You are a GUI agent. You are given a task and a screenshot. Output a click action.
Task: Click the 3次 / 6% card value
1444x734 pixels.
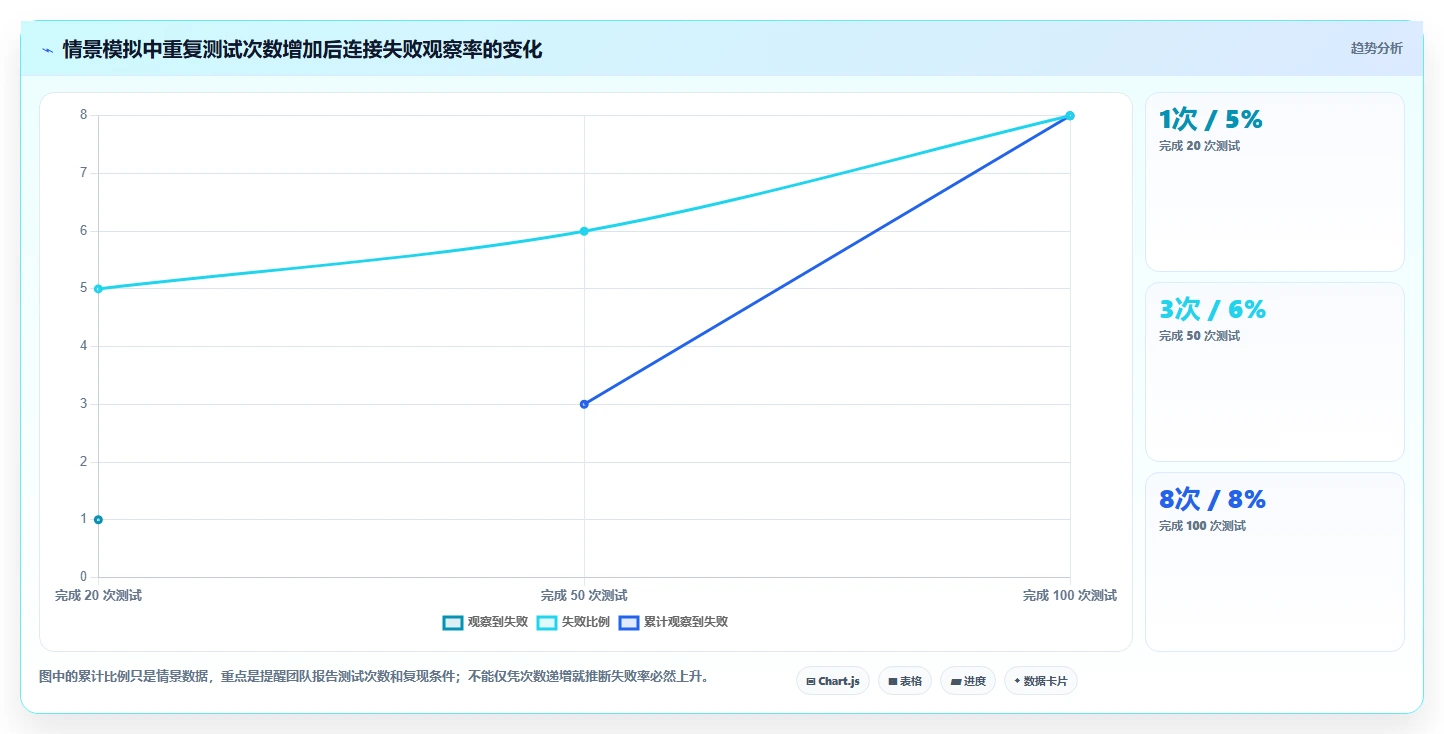click(x=1212, y=310)
